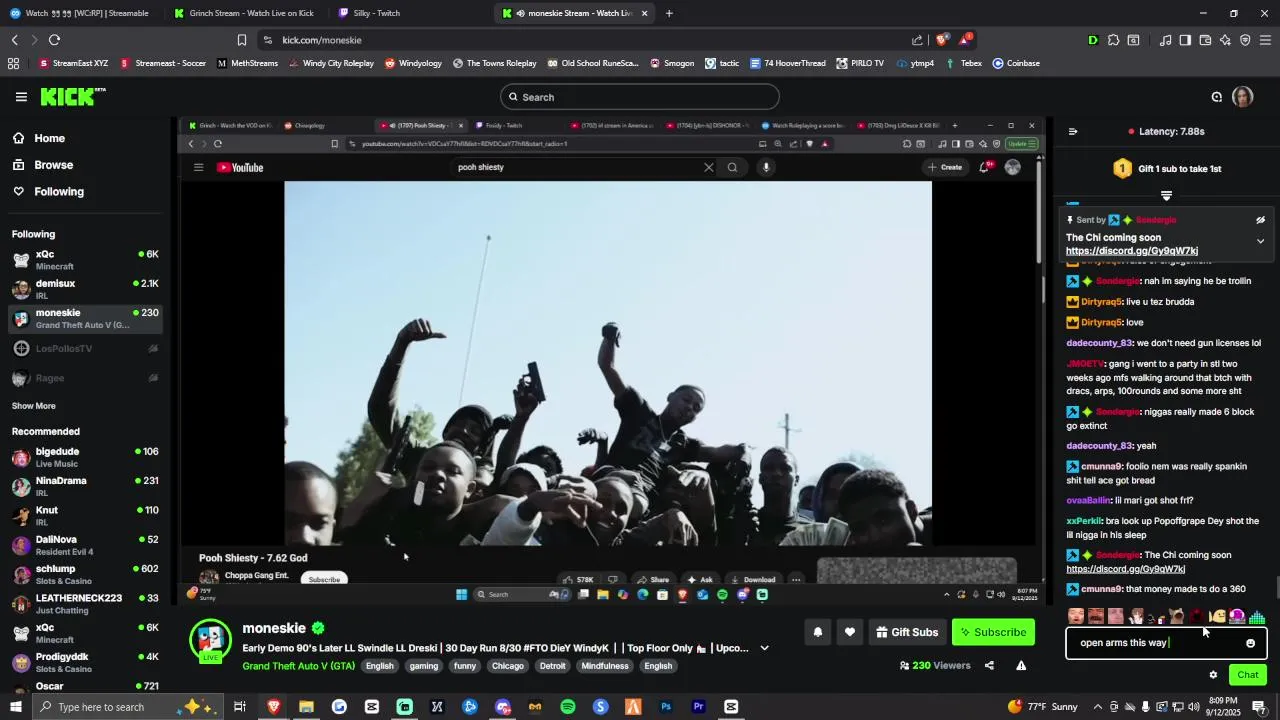Reload the kick.com page
Screen dimensions: 1280x720
click(54, 40)
